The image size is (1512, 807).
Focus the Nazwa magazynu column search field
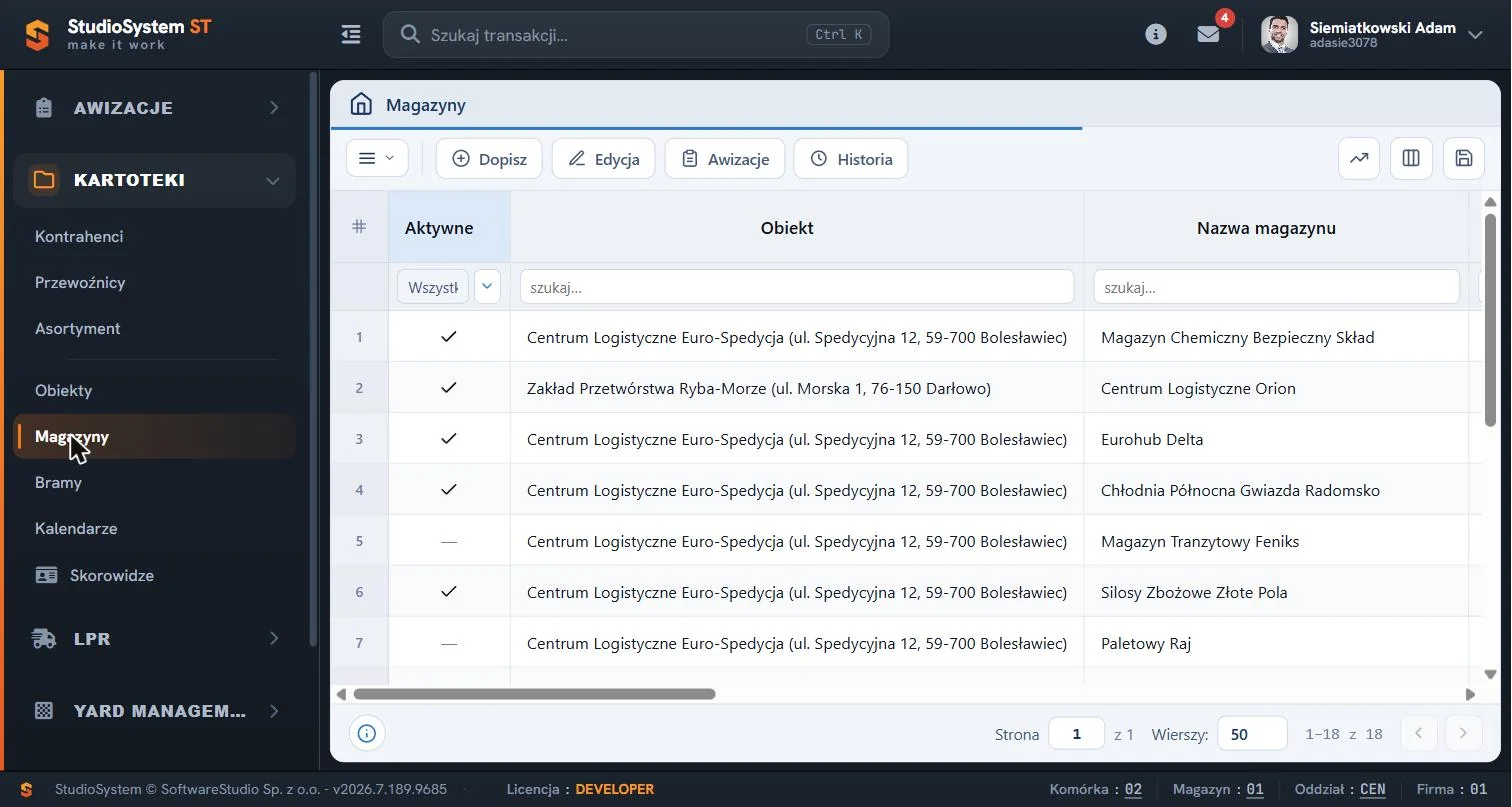coord(1276,286)
